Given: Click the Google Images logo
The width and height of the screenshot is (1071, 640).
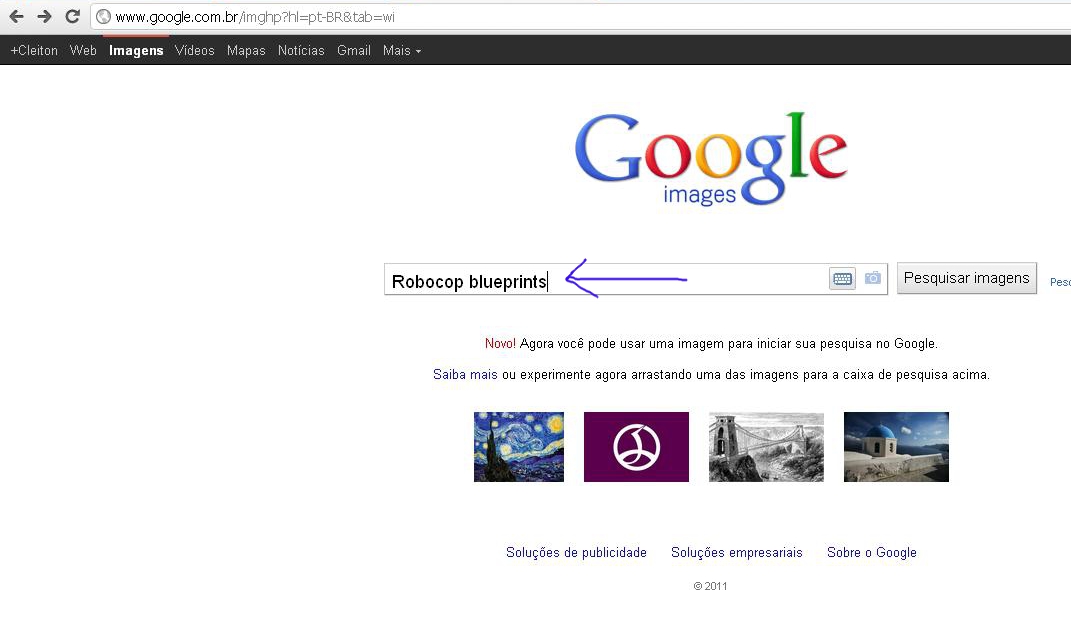Looking at the screenshot, I should [x=711, y=159].
